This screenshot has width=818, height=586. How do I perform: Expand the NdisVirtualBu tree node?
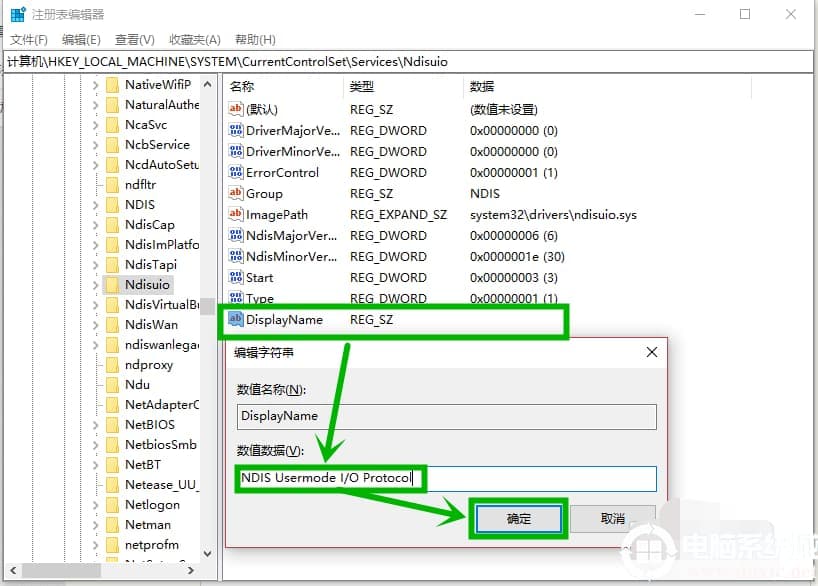[x=95, y=305]
